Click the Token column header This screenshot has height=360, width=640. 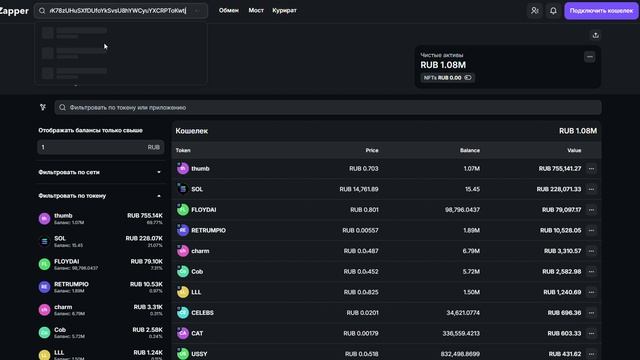coord(183,150)
